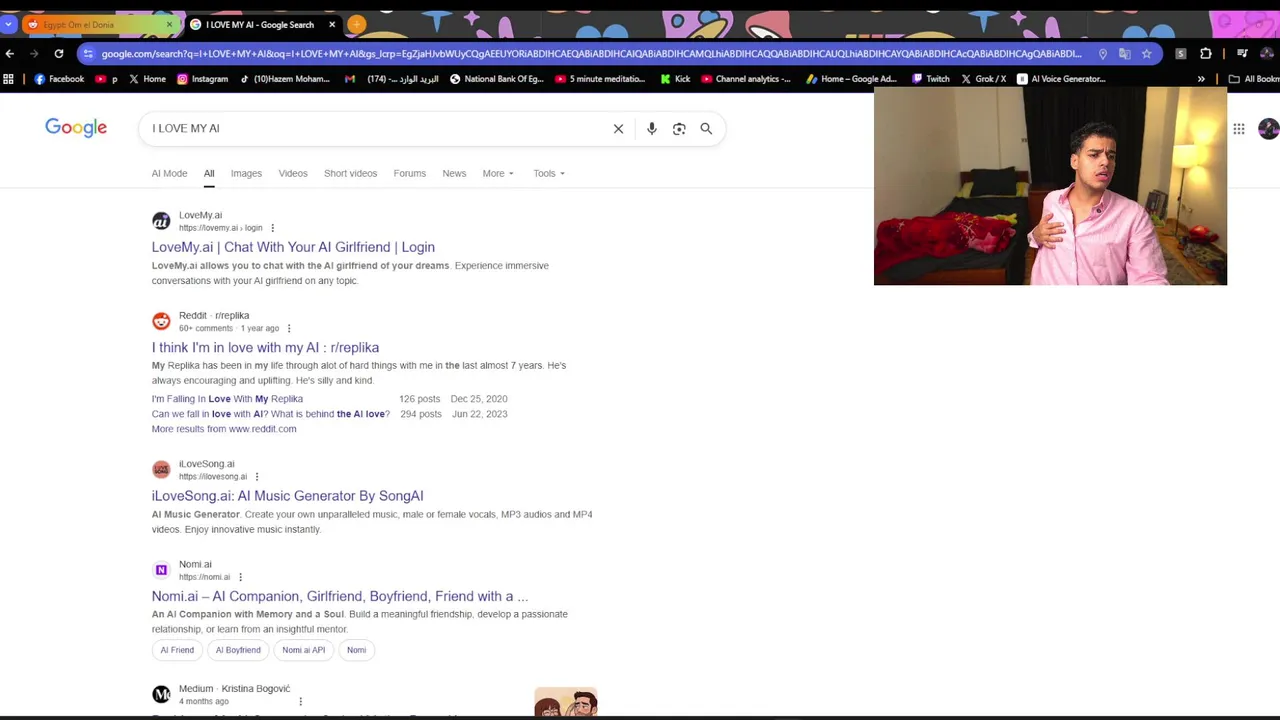
Task: Open the Home – Google Ads bookmark
Action: click(x=850, y=79)
